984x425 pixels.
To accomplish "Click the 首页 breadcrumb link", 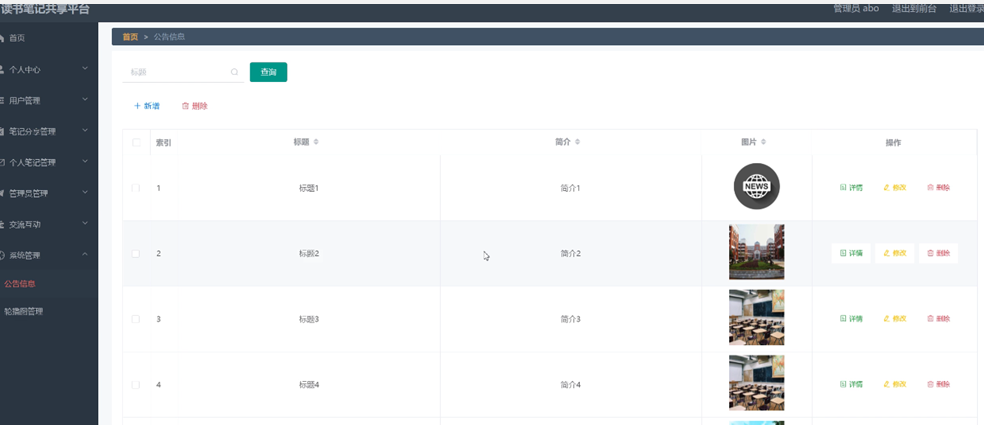I will tap(130, 37).
